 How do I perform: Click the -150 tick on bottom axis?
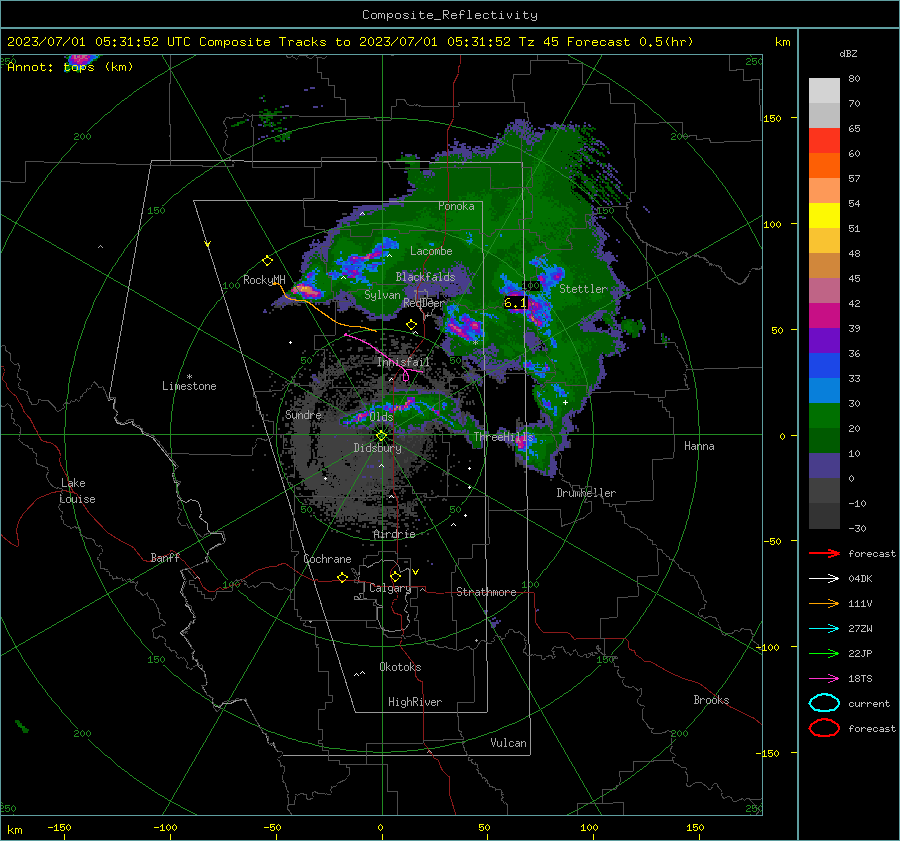59,827
